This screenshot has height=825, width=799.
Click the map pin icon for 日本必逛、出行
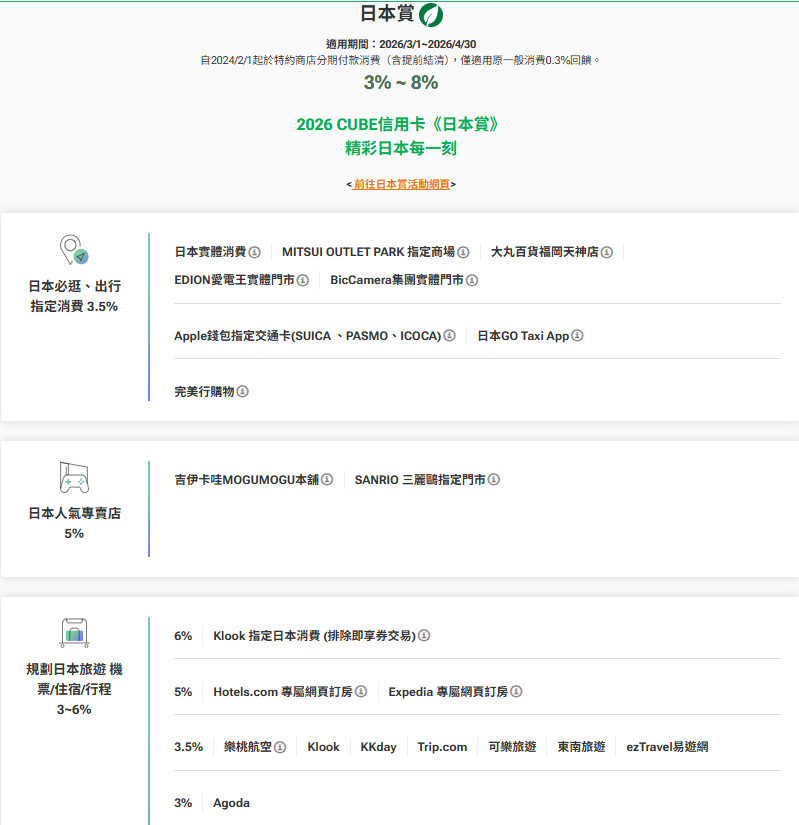(x=73, y=250)
